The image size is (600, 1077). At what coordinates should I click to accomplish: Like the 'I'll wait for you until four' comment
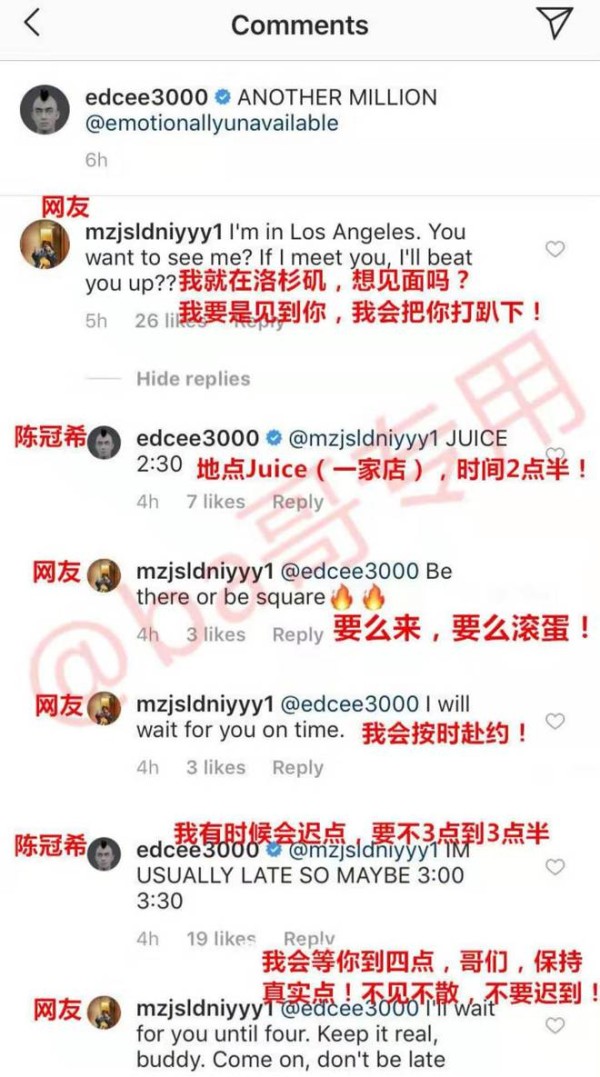(555, 1025)
